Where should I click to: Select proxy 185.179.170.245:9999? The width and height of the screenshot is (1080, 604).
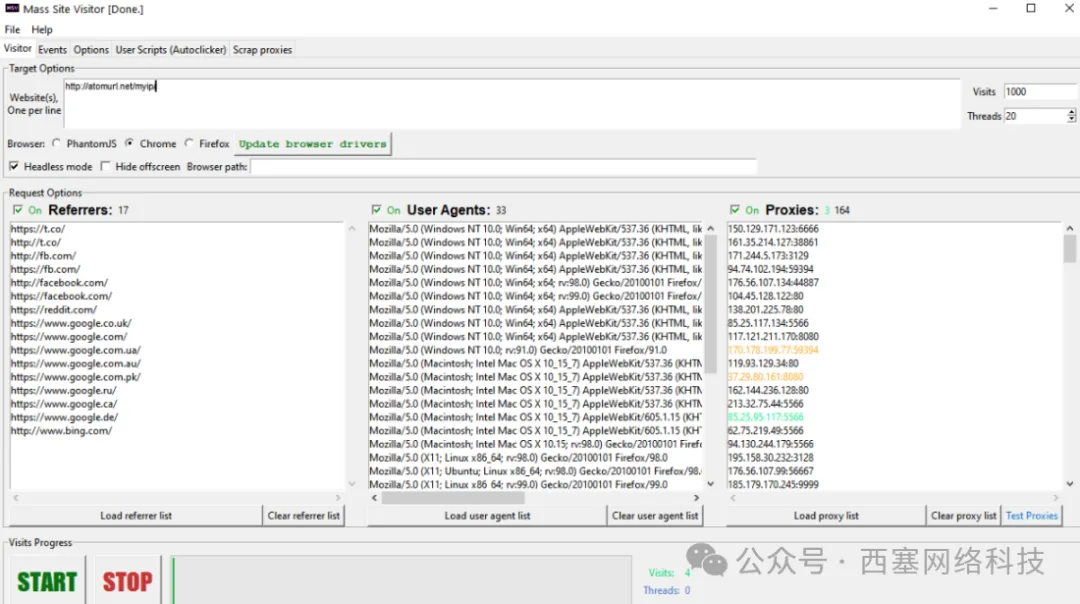click(773, 485)
